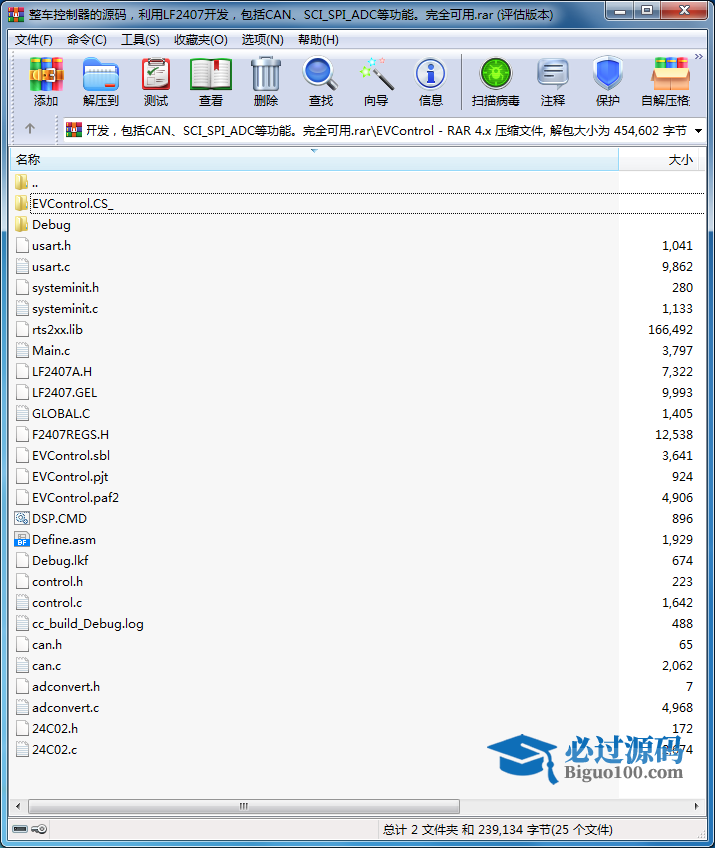The image size is (715, 848).
Task: Select the Debug folder
Action: point(51,225)
